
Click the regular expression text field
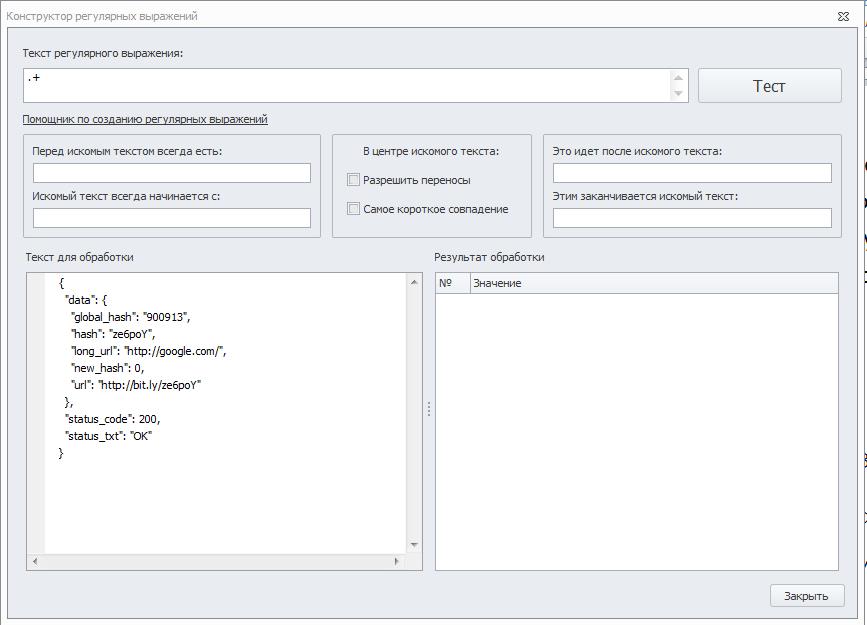point(347,86)
